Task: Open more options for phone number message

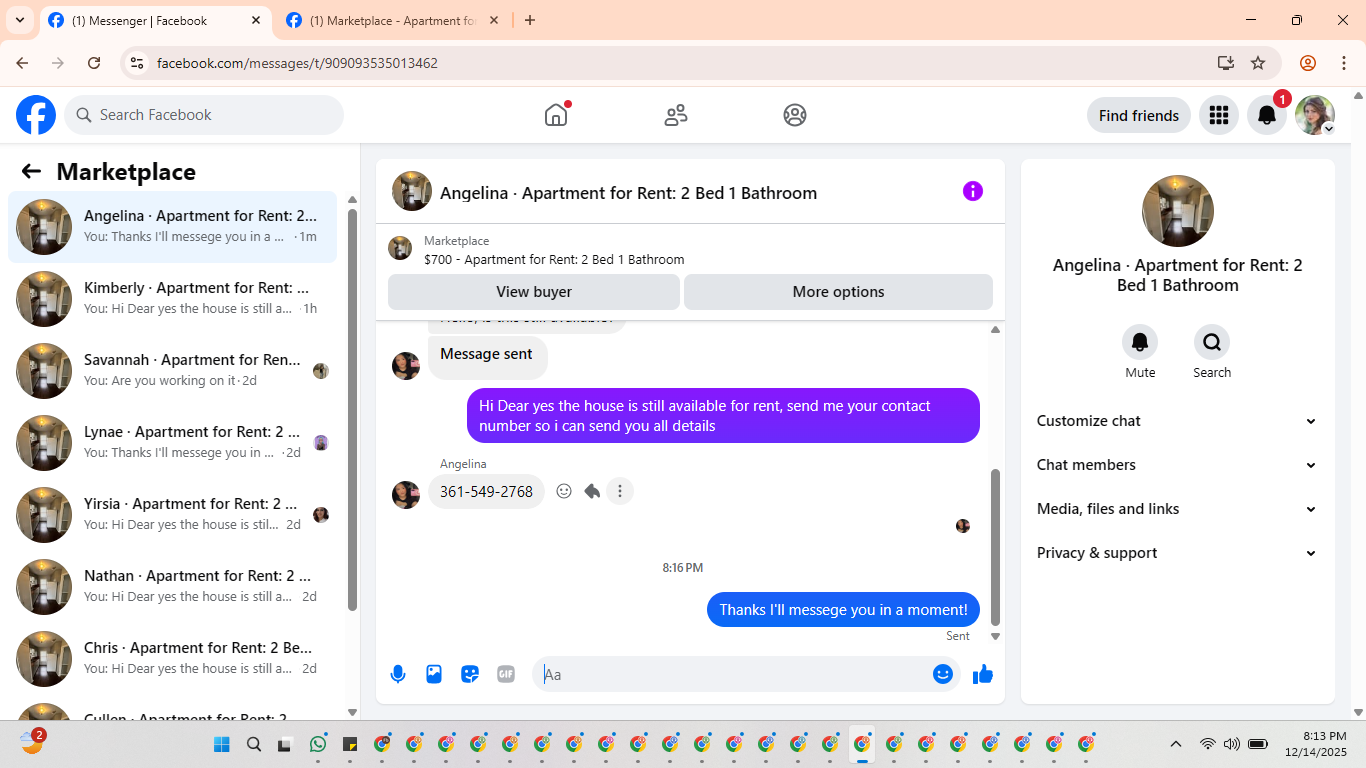Action: click(620, 491)
